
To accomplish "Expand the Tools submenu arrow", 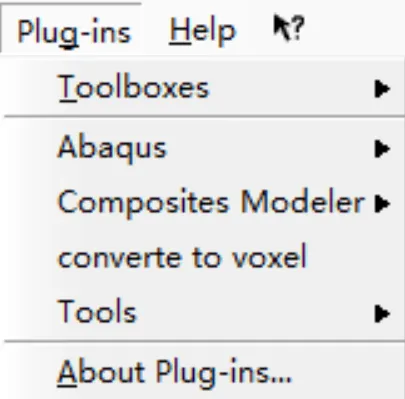I will pos(382,313).
